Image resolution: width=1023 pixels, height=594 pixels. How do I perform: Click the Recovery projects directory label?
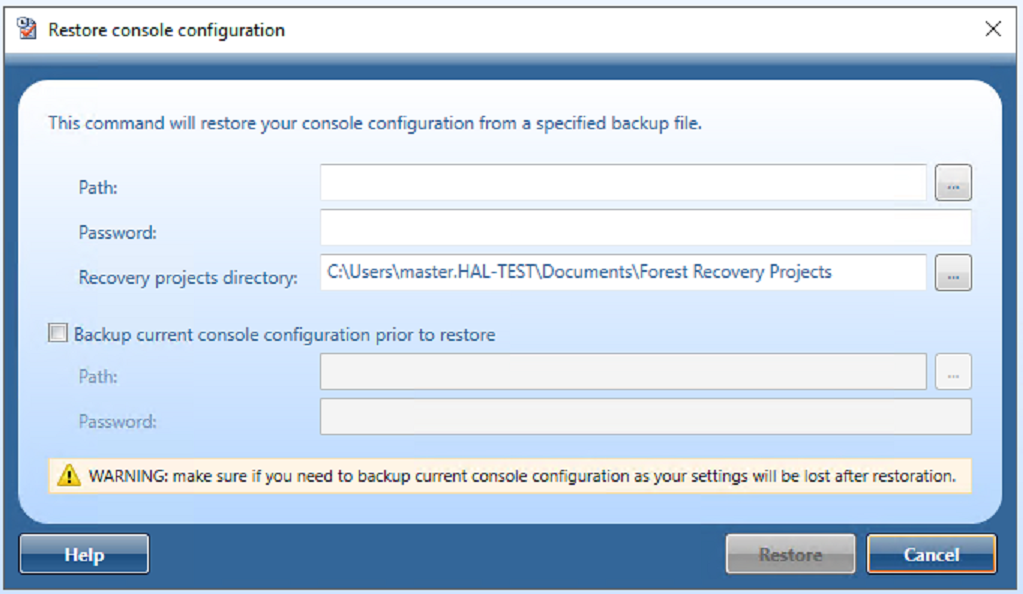[x=188, y=278]
